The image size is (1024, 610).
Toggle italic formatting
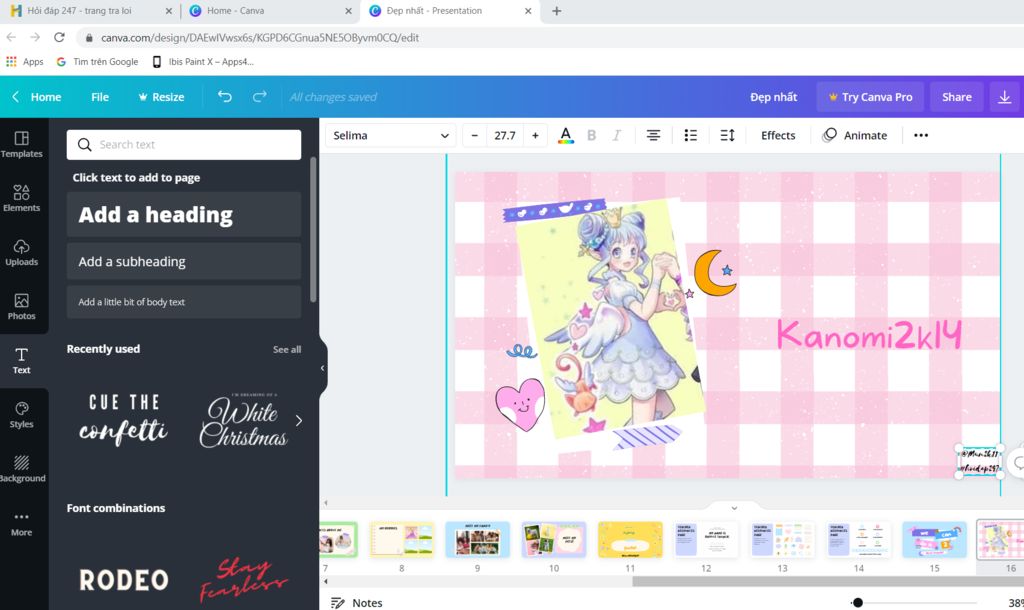coord(616,135)
